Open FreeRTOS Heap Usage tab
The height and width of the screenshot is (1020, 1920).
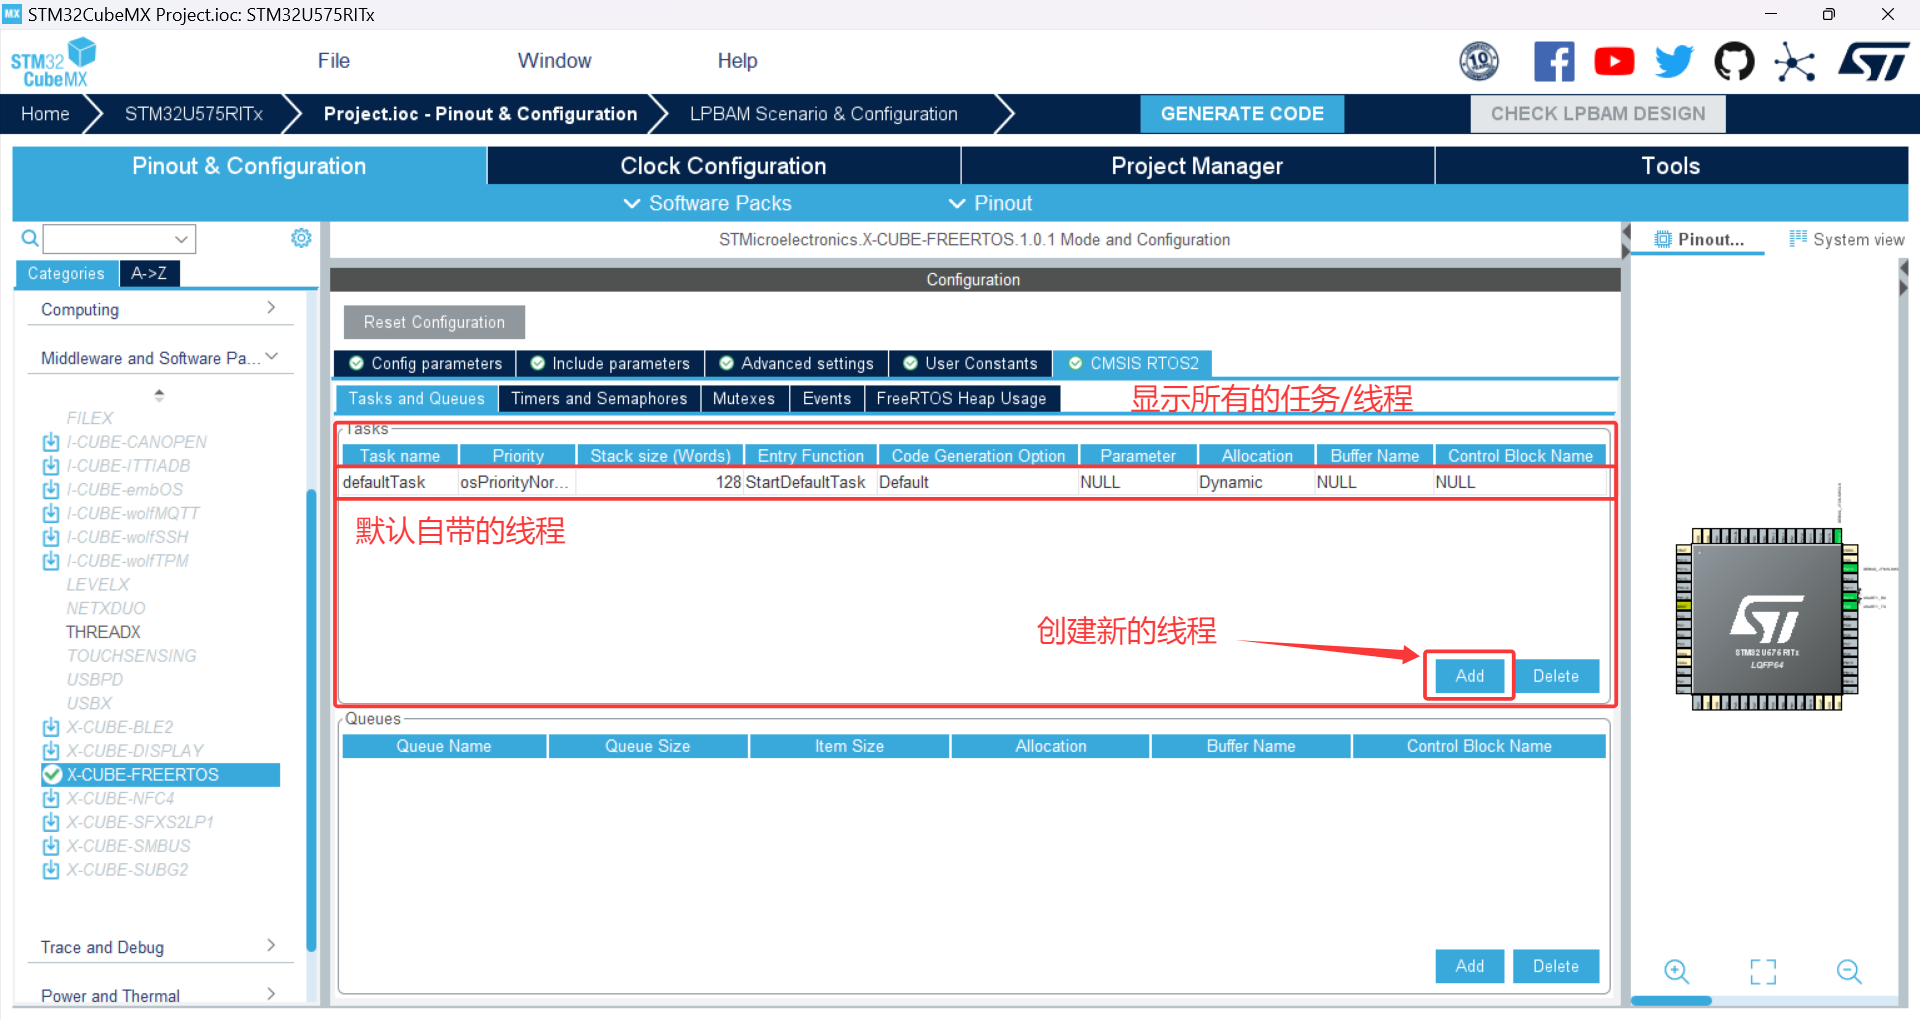tap(962, 398)
